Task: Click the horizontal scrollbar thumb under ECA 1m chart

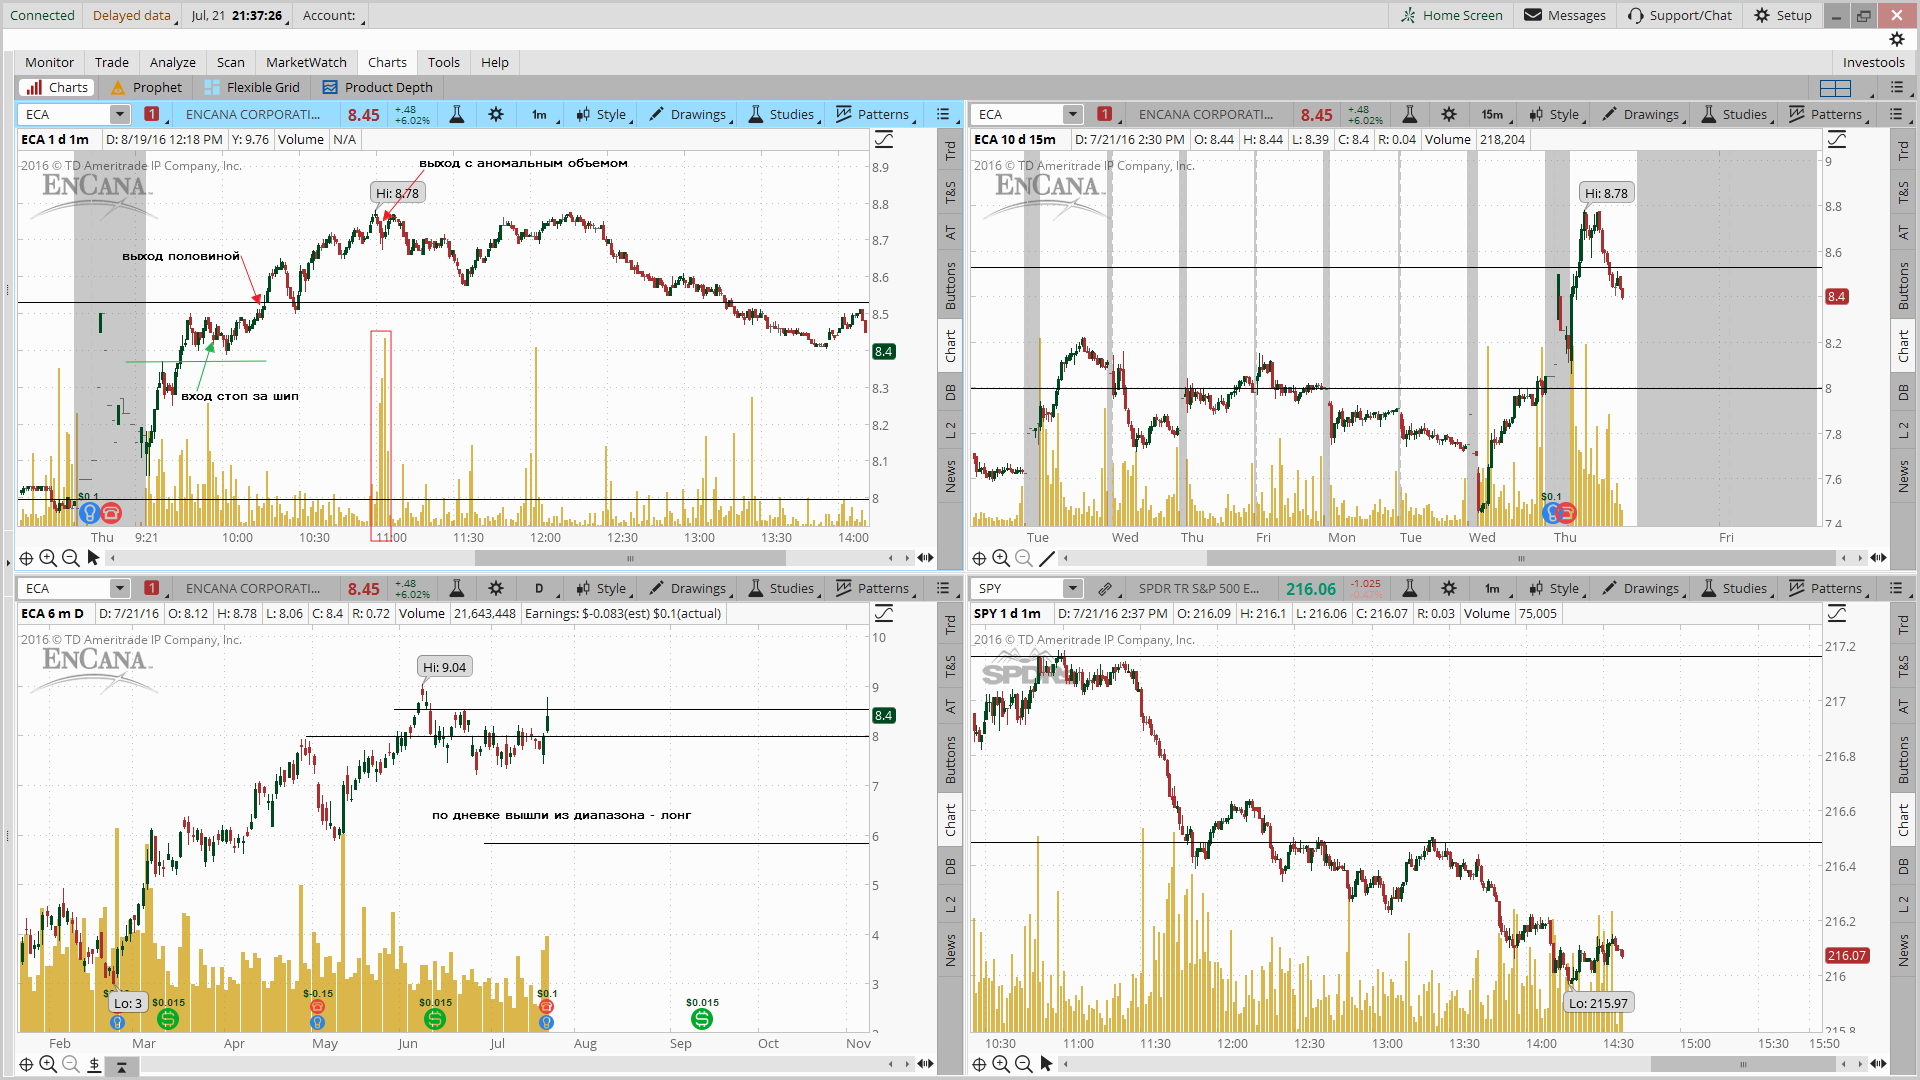Action: click(630, 558)
